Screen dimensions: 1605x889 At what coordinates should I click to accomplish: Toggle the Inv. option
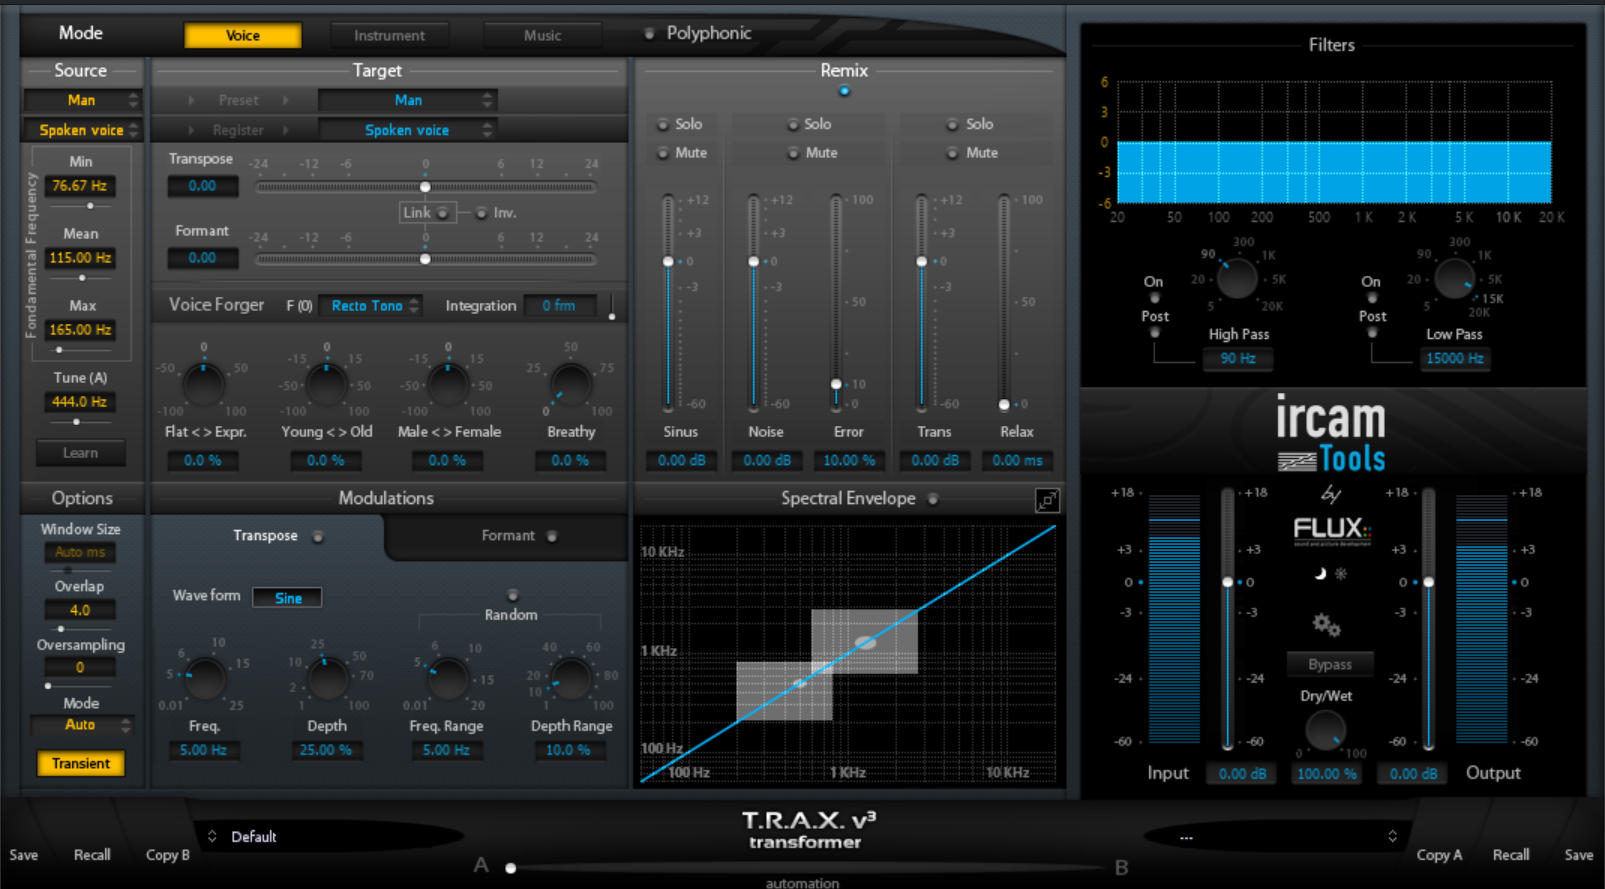click(x=481, y=213)
